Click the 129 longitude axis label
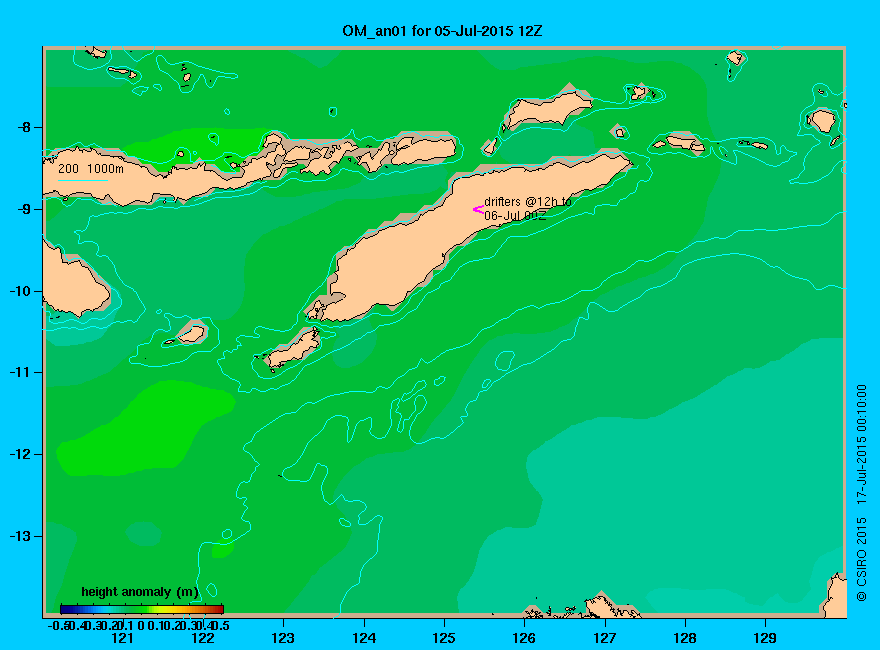Screen dimensions: 880x650 pyautogui.click(x=765, y=638)
